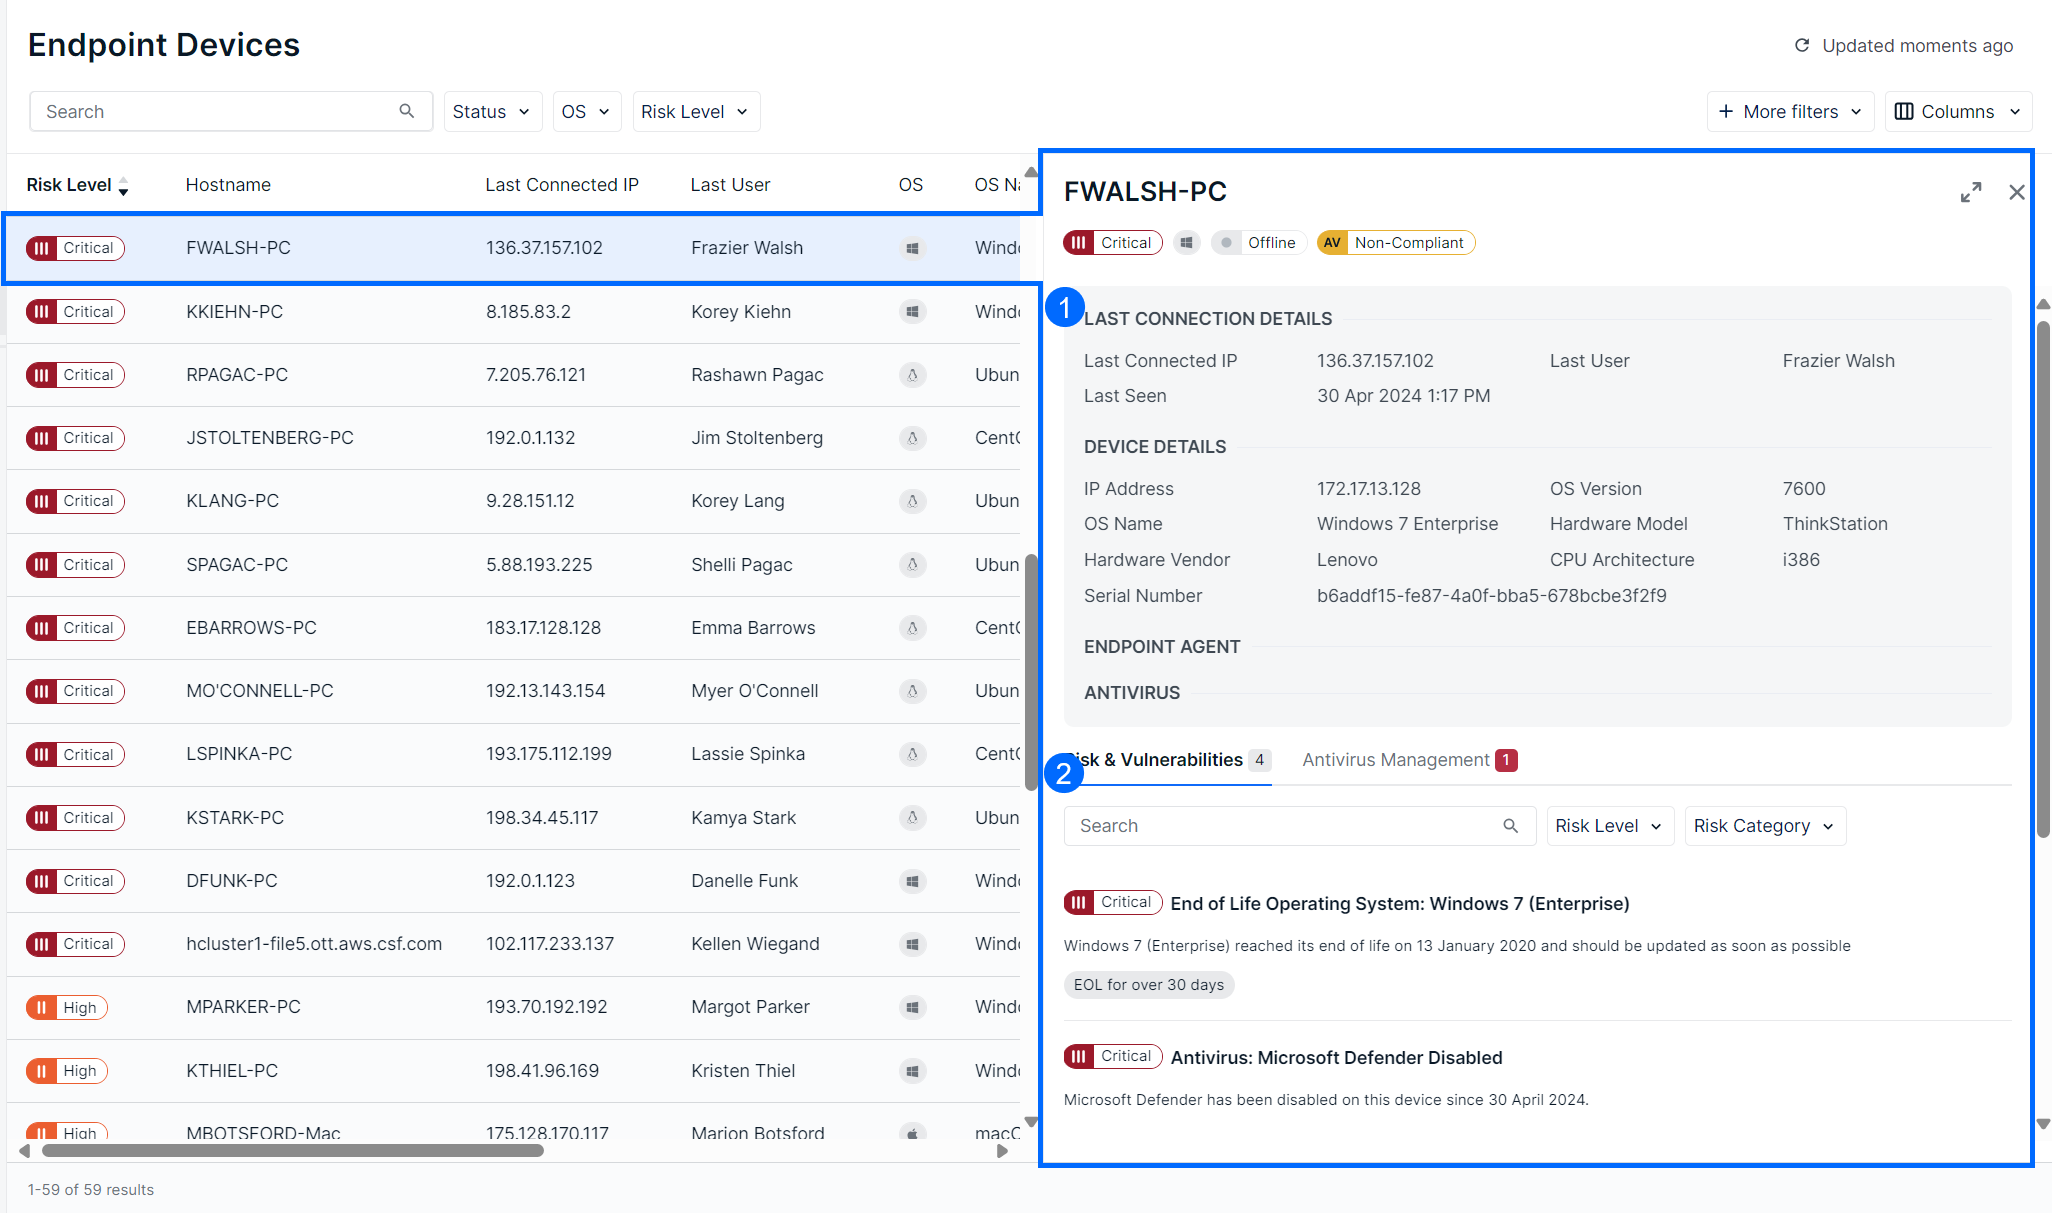This screenshot has width=2052, height=1213.
Task: Click the Critical risk badge for KKIEHN-PC
Action: point(76,312)
